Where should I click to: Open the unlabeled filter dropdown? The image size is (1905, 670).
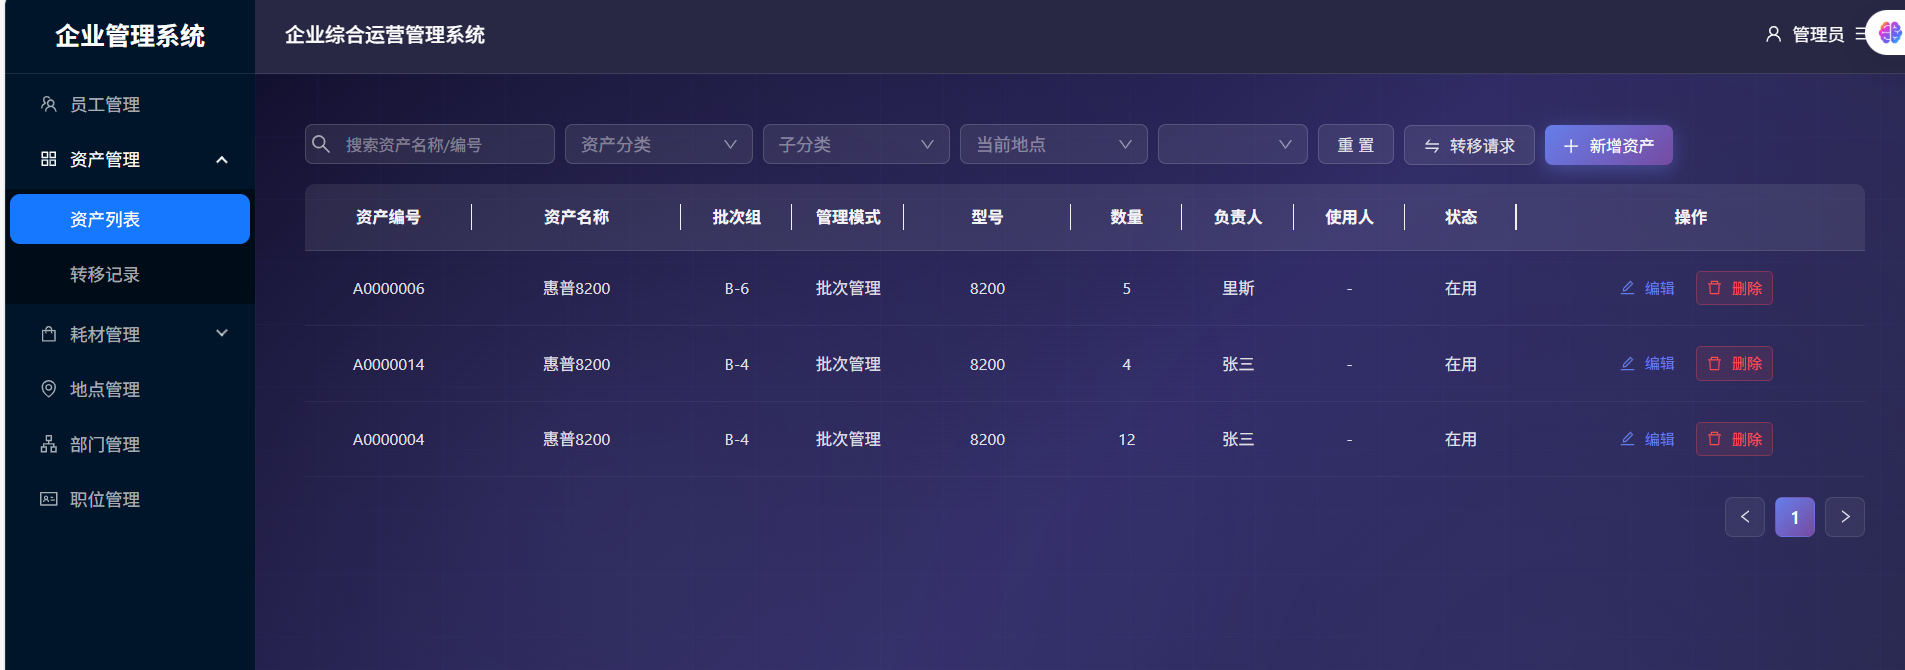point(1232,144)
